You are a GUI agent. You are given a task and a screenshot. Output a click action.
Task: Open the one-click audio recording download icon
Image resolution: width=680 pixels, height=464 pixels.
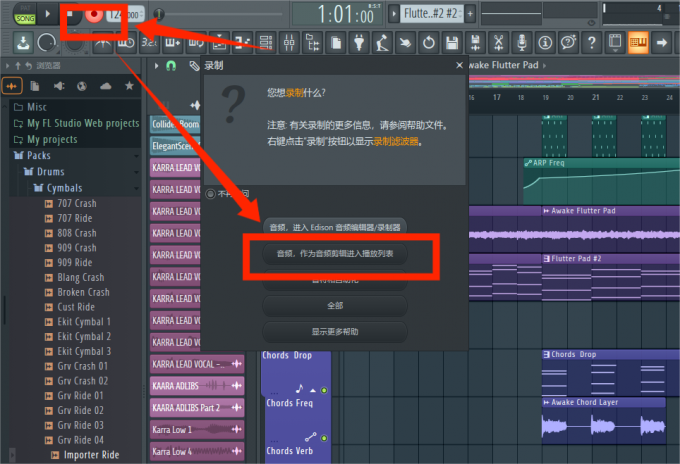[x=23, y=42]
